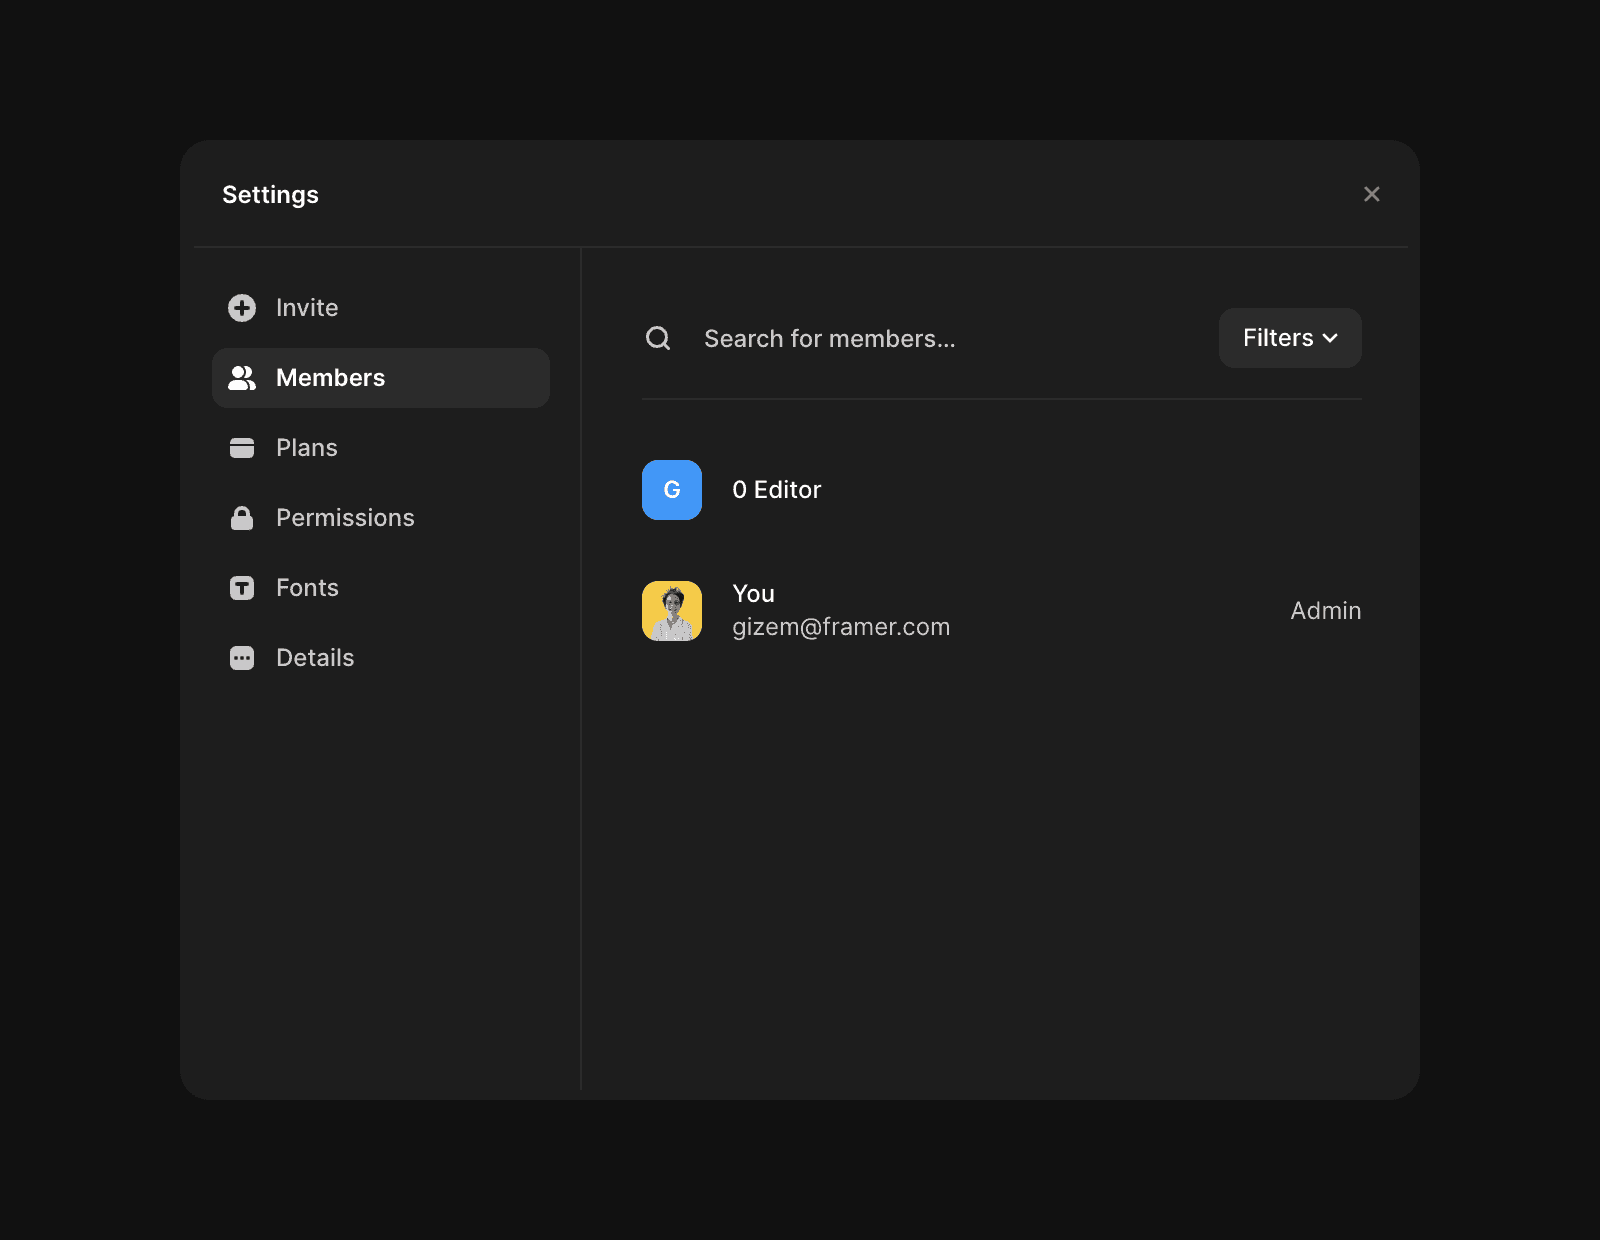The height and width of the screenshot is (1240, 1600).
Task: Open the Admin role selector for your account
Action: coord(1325,610)
